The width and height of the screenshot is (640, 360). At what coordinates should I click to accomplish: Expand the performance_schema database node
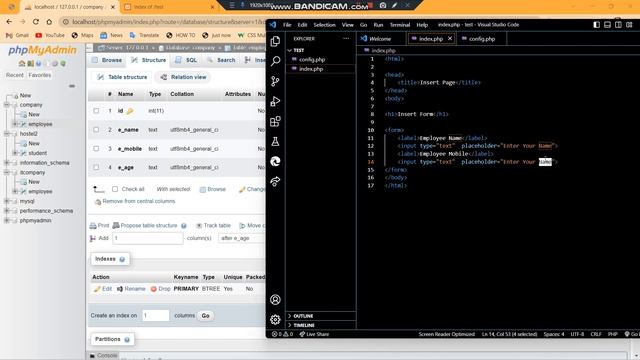tap(7, 211)
